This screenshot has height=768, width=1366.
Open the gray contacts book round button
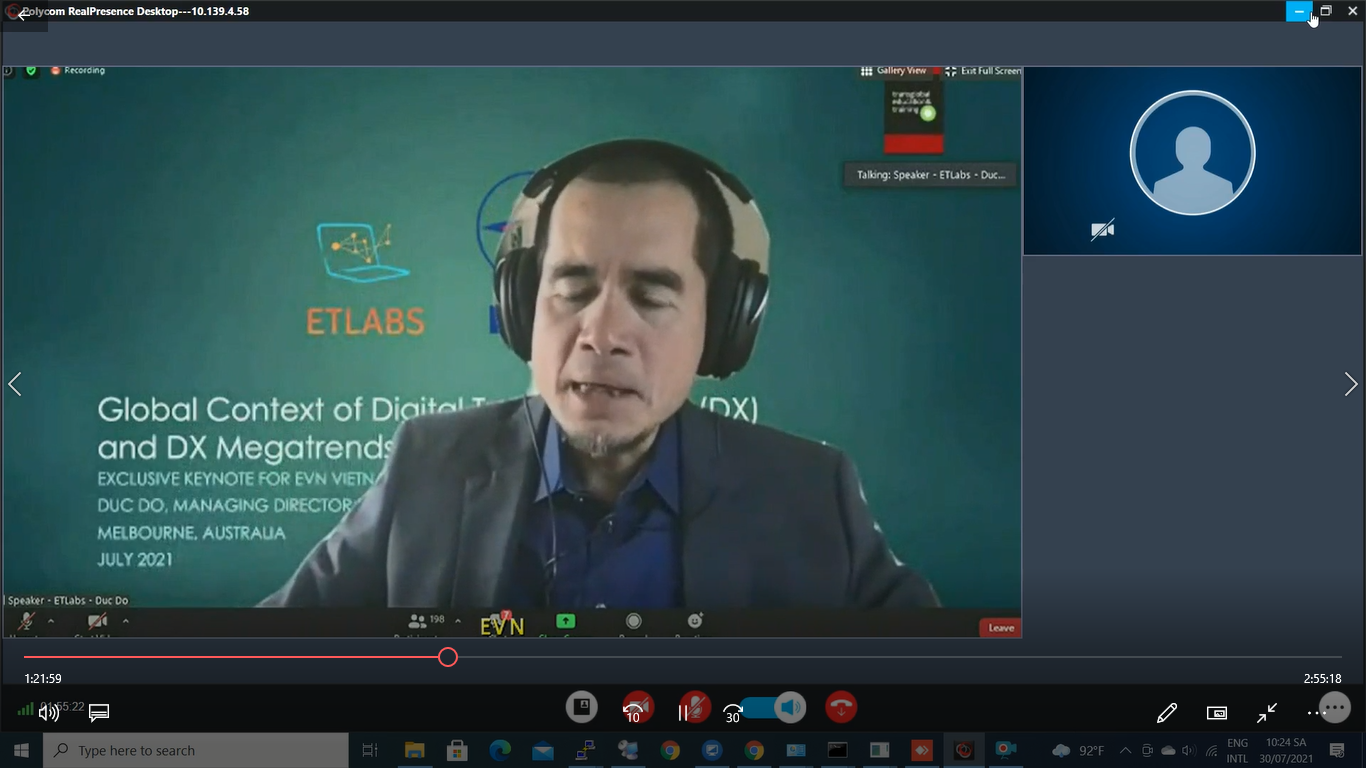point(581,707)
